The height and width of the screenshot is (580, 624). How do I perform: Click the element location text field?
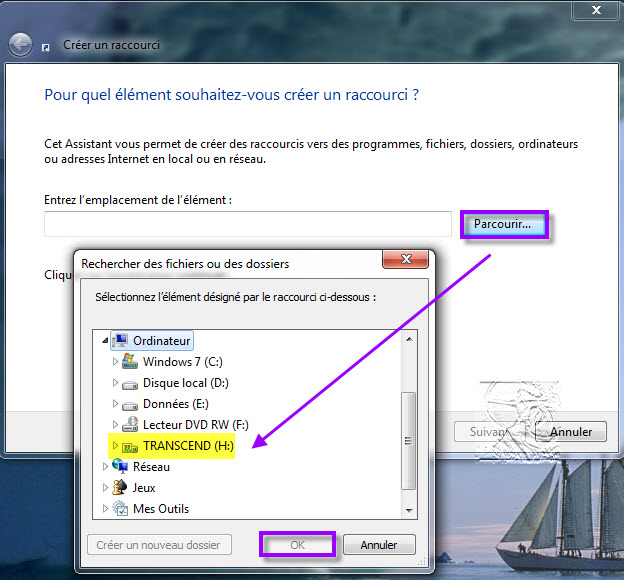[248, 224]
